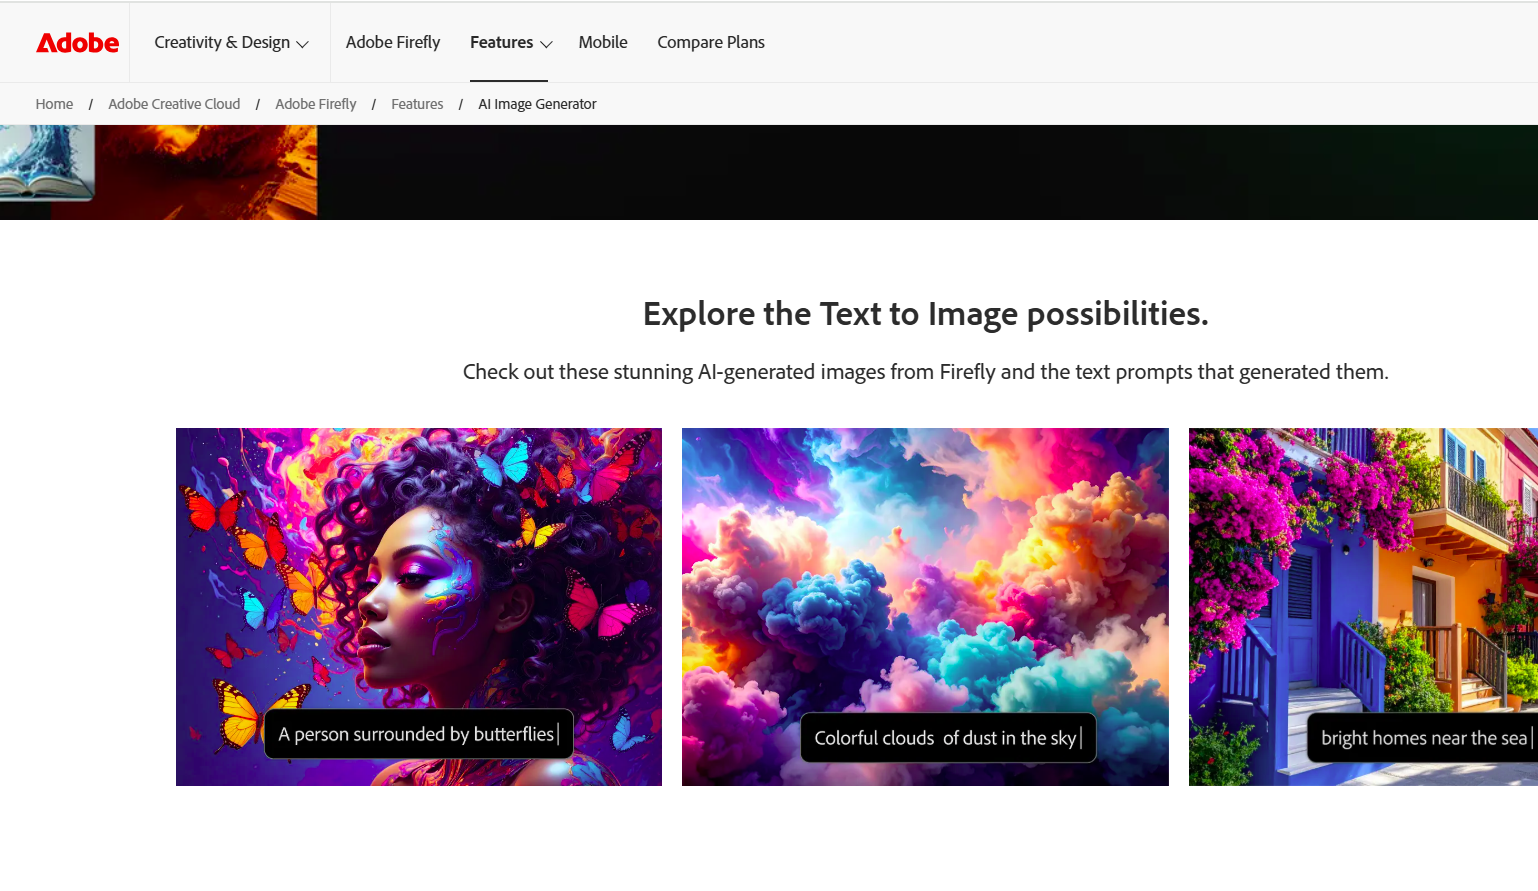Open the butterflies portrait image
The width and height of the screenshot is (1538, 891).
click(419, 560)
